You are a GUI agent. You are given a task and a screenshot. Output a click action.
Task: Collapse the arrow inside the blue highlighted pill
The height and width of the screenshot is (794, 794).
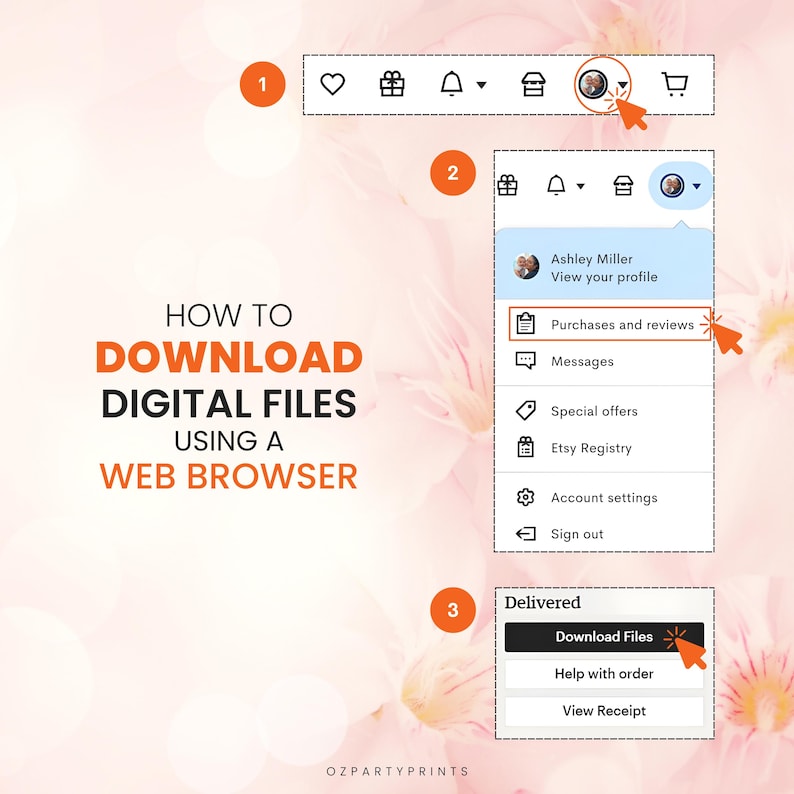tap(697, 186)
